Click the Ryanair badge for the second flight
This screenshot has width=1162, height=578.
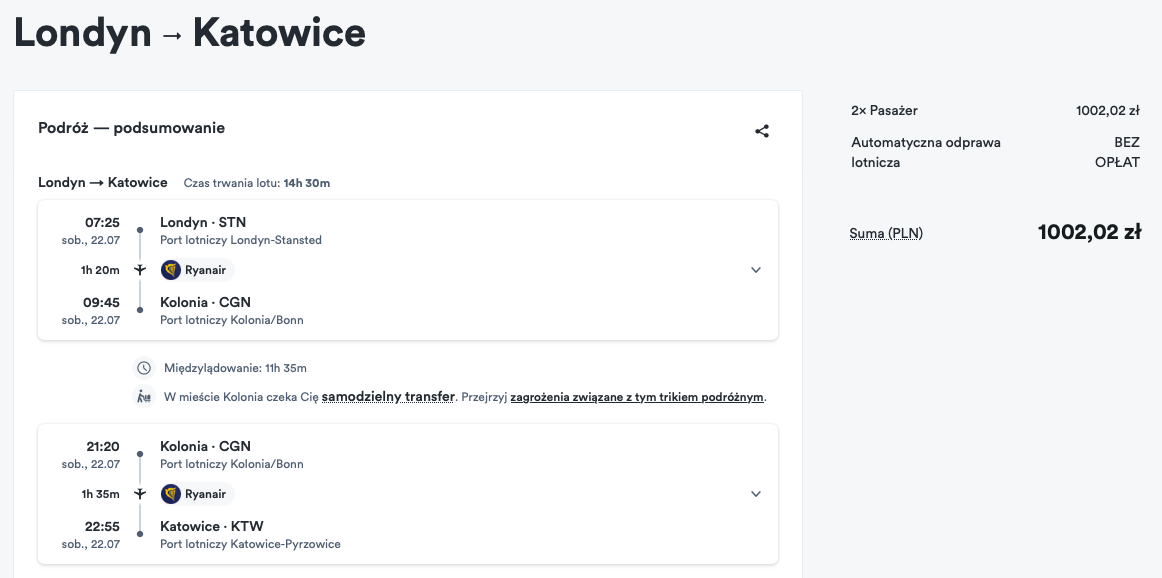(x=196, y=494)
